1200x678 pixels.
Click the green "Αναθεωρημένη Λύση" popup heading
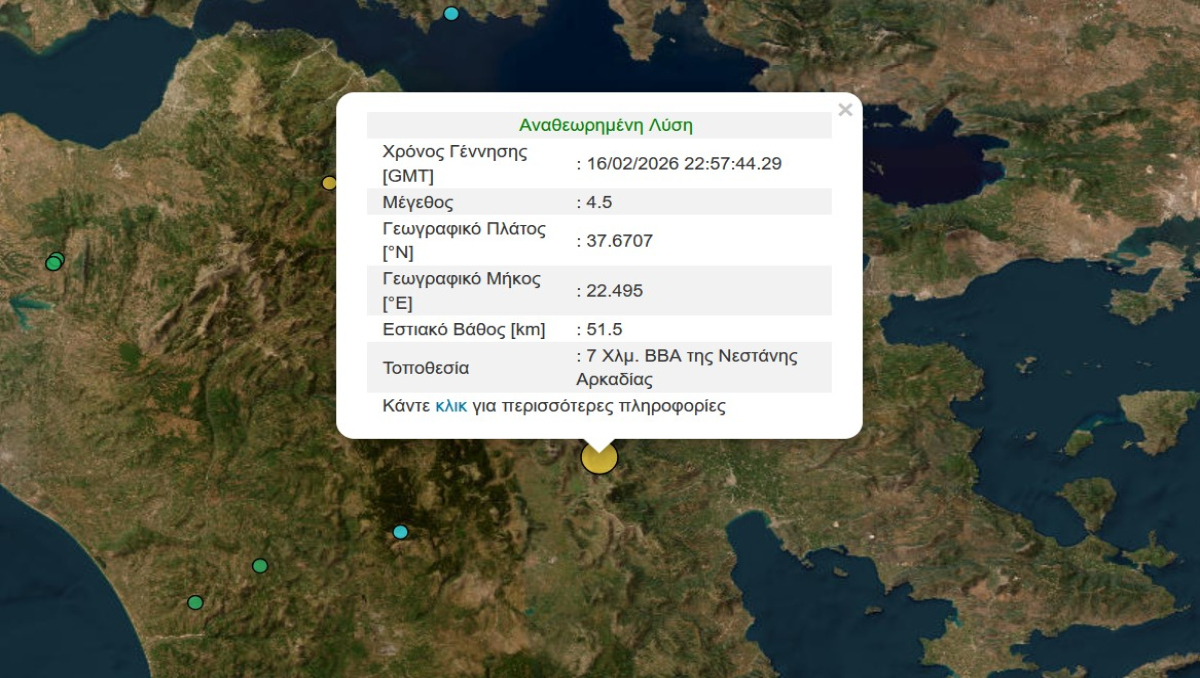pyautogui.click(x=605, y=126)
